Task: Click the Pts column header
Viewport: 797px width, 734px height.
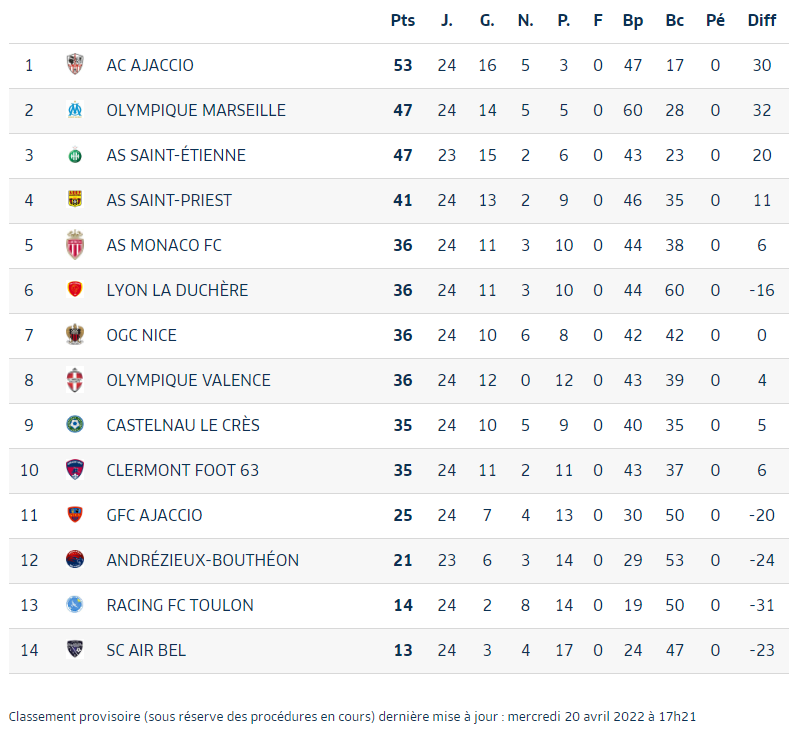Action: (x=403, y=20)
